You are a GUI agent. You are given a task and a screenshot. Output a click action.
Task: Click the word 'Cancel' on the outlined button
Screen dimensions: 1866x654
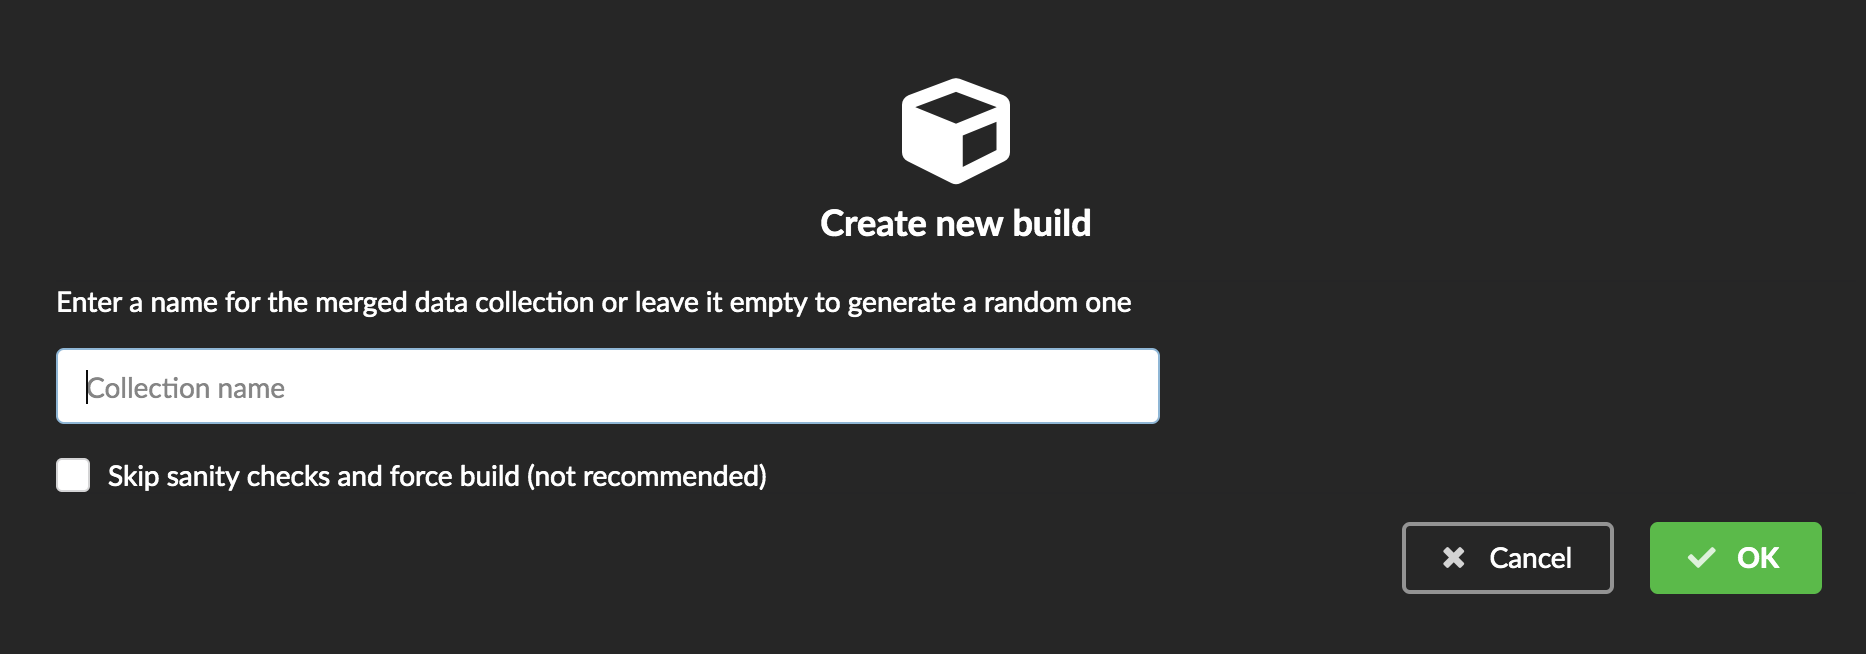coord(1530,558)
